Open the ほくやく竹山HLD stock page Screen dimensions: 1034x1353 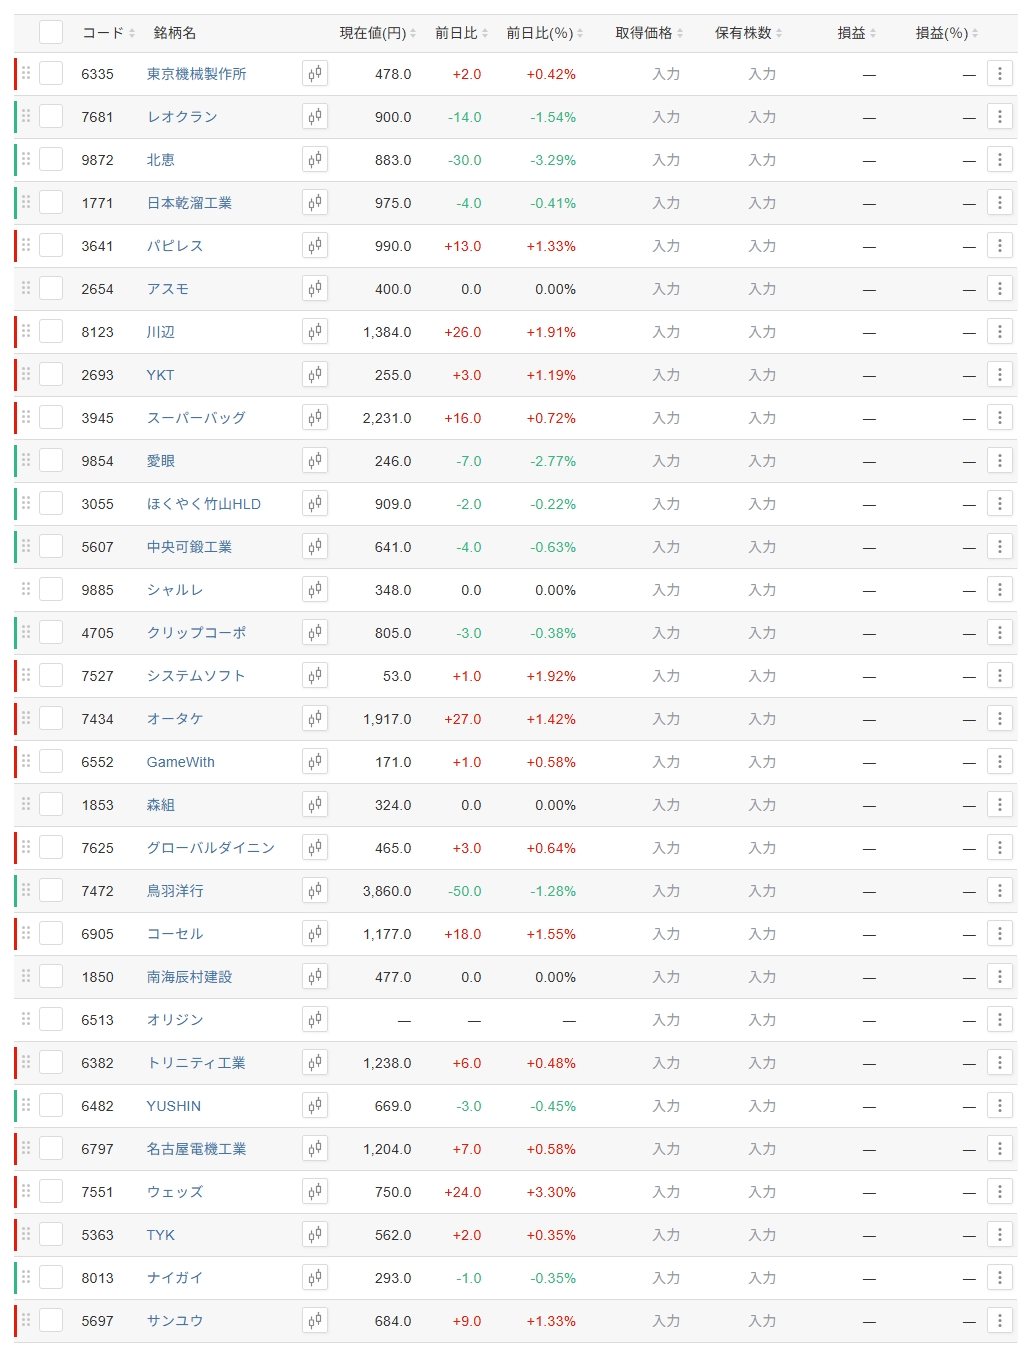(x=203, y=504)
